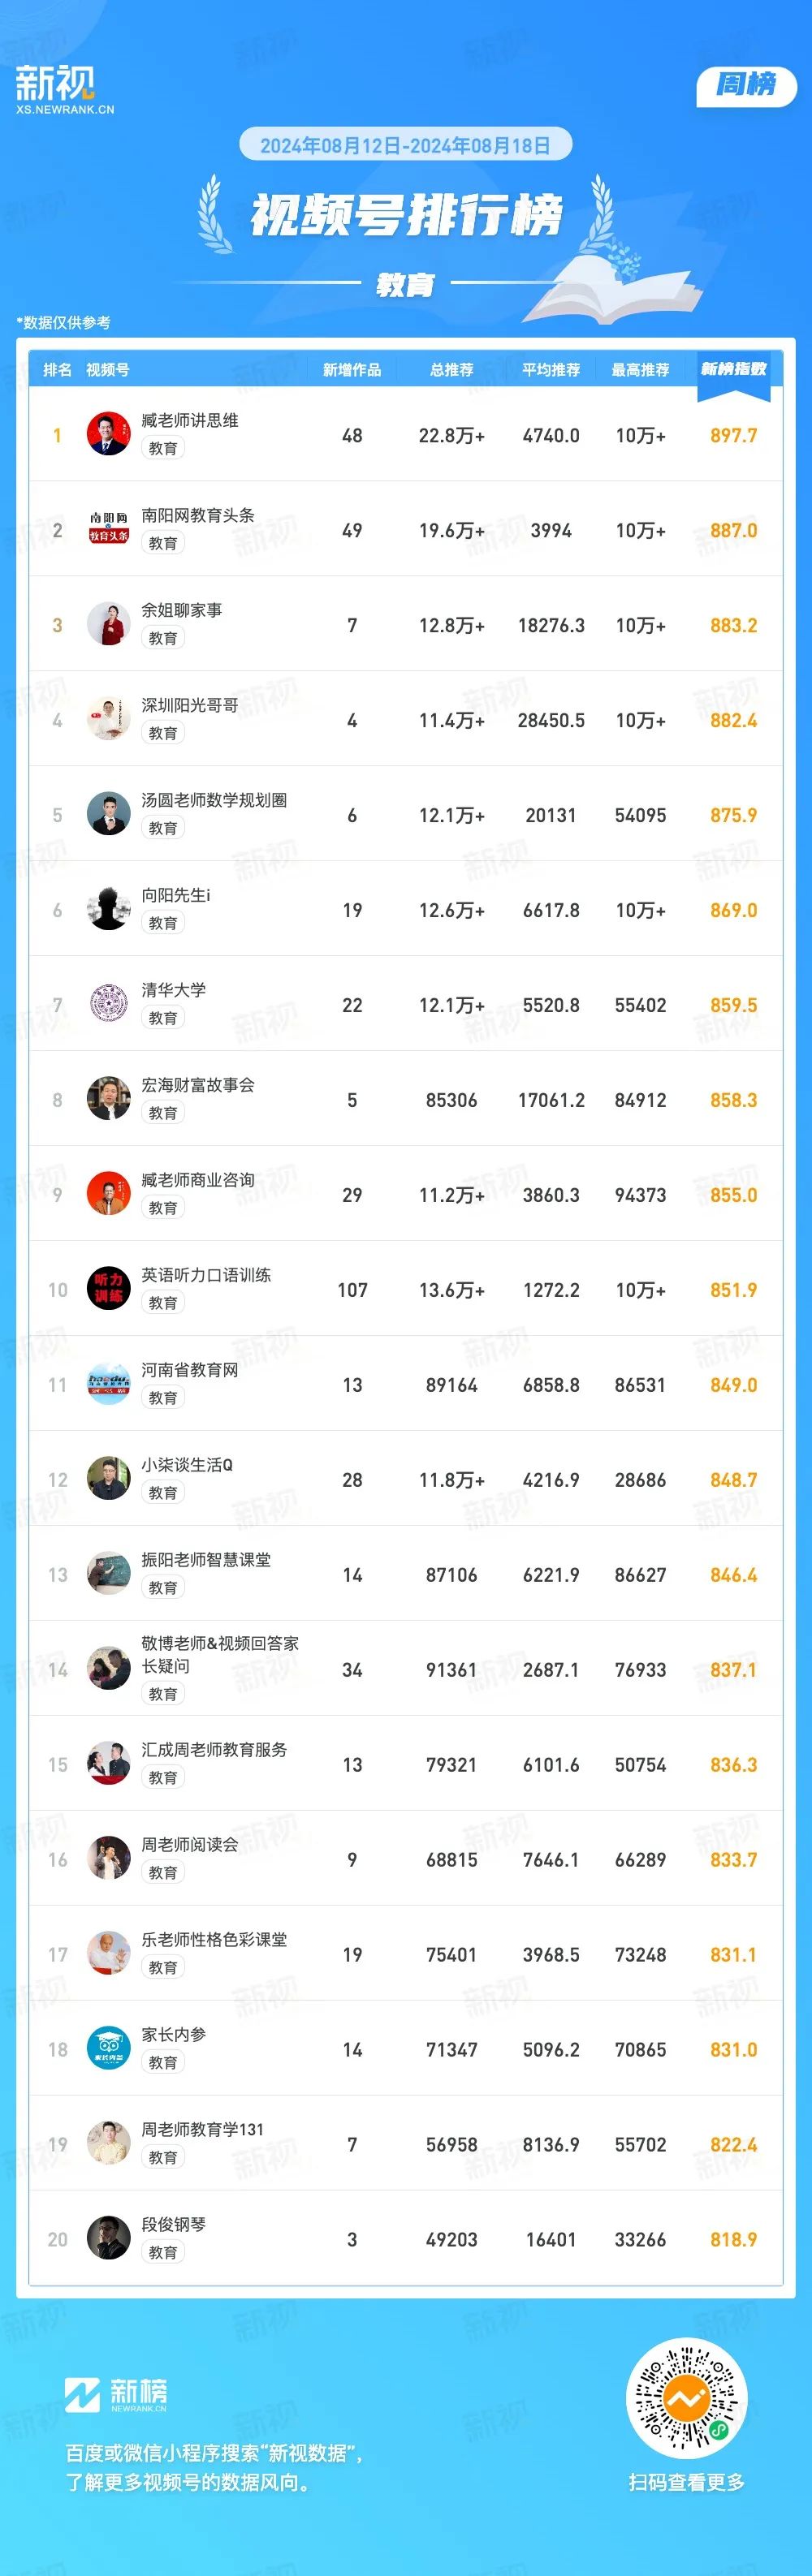Click the 新榜指数 column header
This screenshot has width=812, height=2576.
click(734, 369)
